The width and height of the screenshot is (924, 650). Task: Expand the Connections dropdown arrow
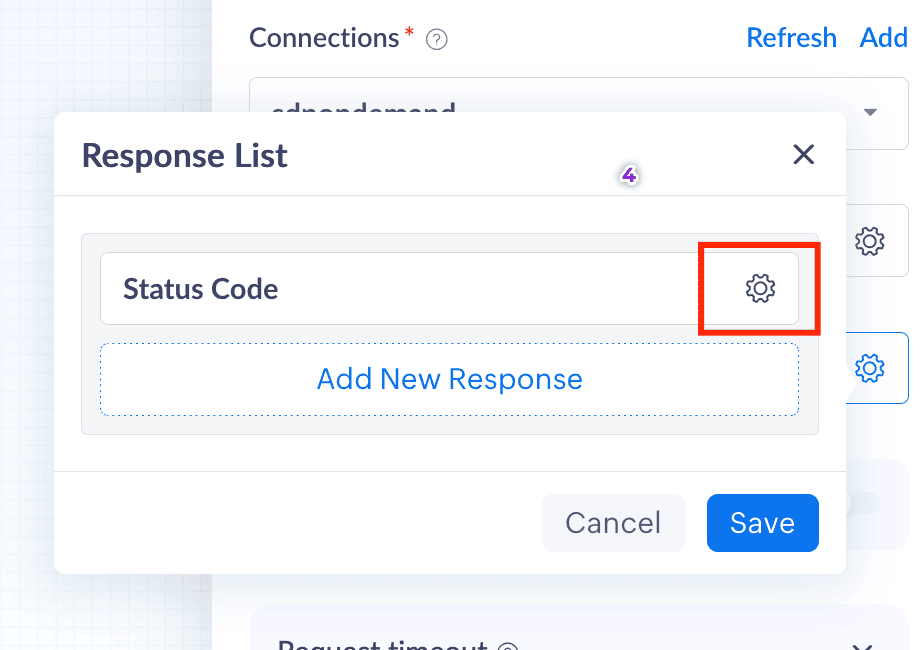click(x=870, y=112)
